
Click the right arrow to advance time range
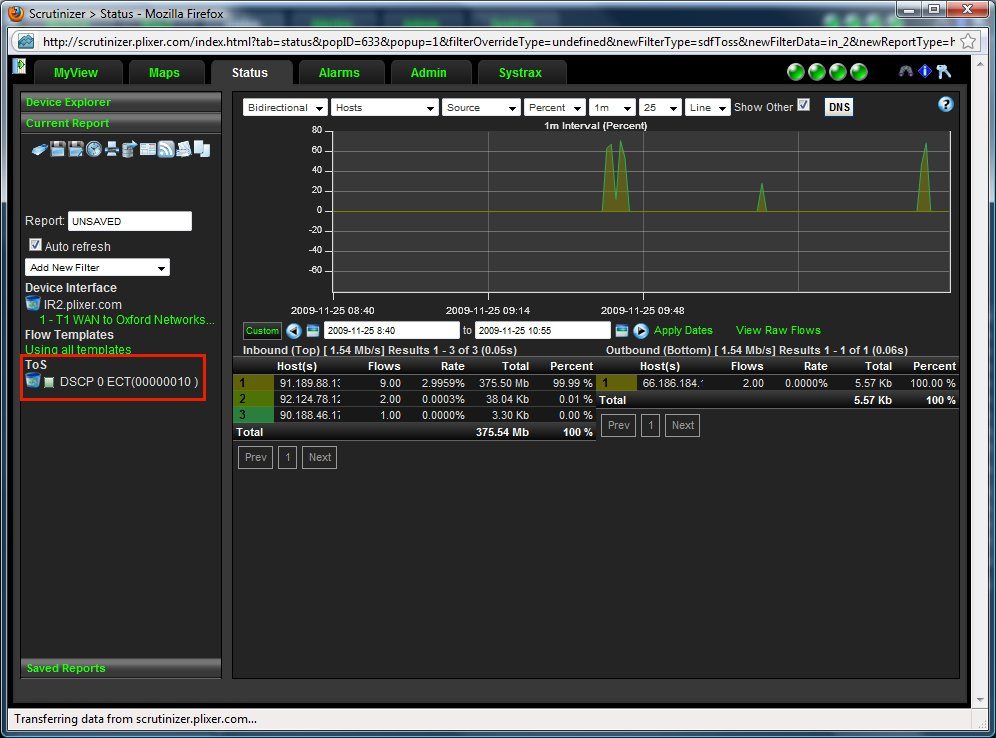tap(641, 330)
